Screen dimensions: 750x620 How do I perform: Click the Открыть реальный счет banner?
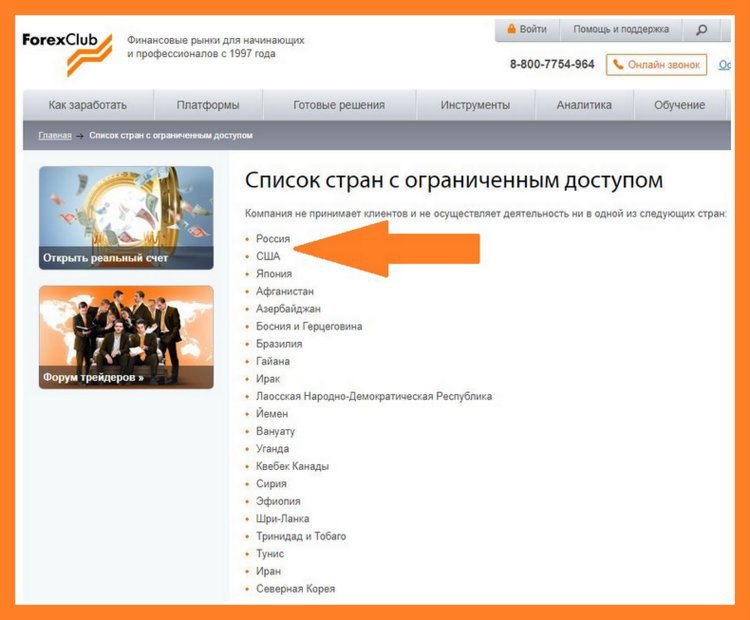pyautogui.click(x=126, y=218)
